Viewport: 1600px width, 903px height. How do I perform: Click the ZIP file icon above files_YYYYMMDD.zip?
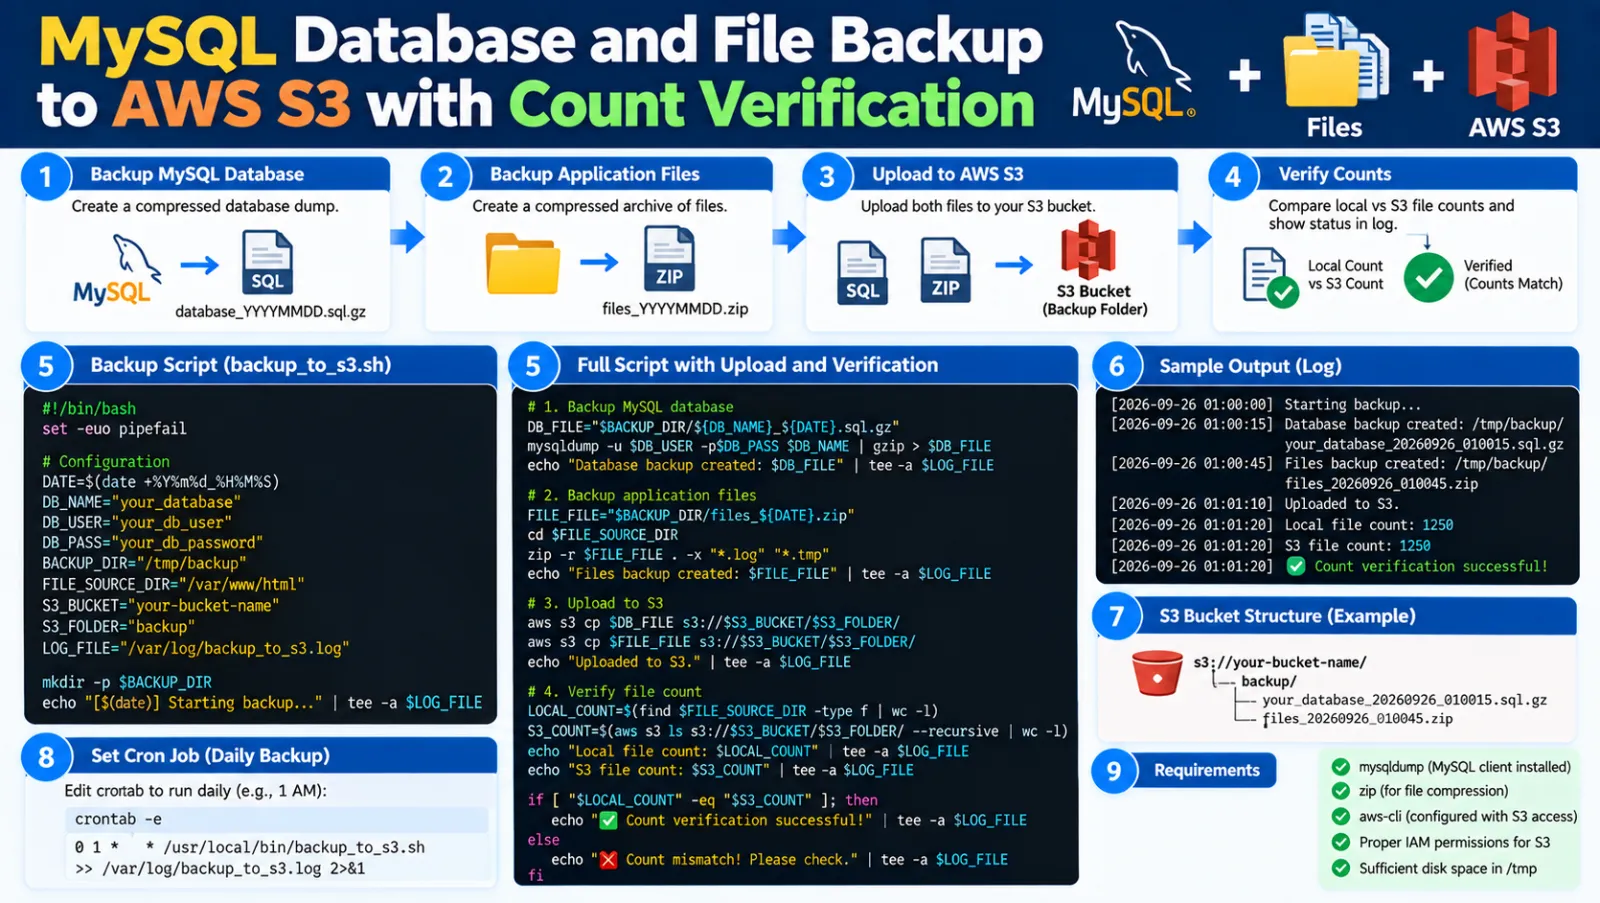669,258
